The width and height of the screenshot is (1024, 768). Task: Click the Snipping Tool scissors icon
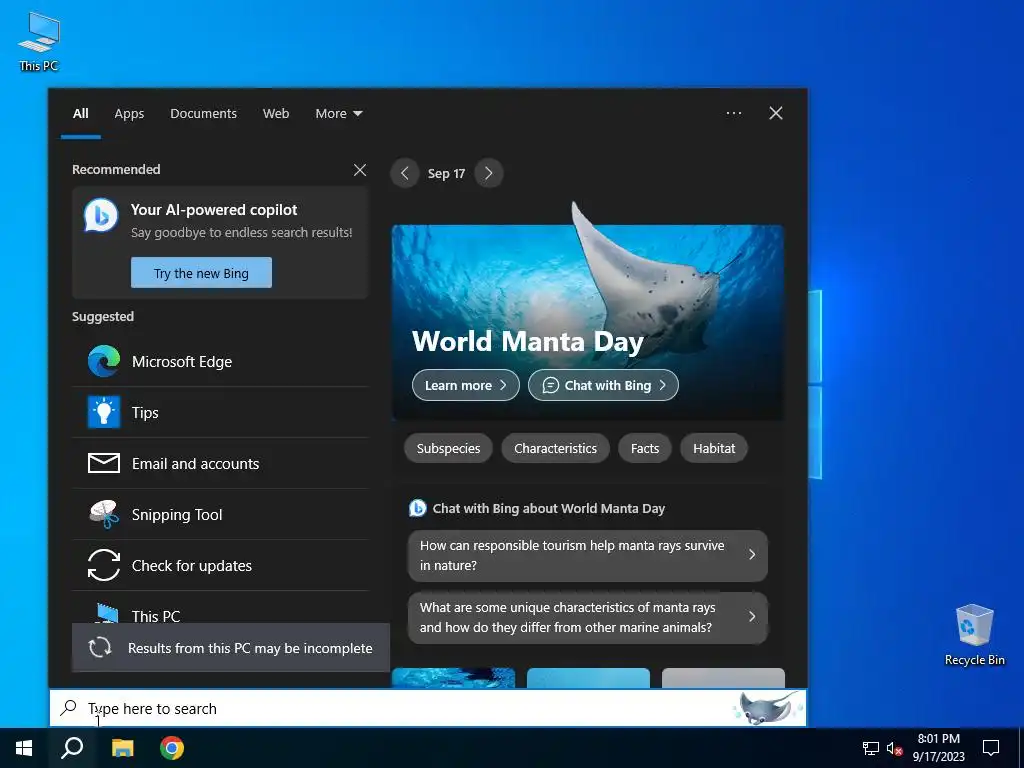click(104, 514)
